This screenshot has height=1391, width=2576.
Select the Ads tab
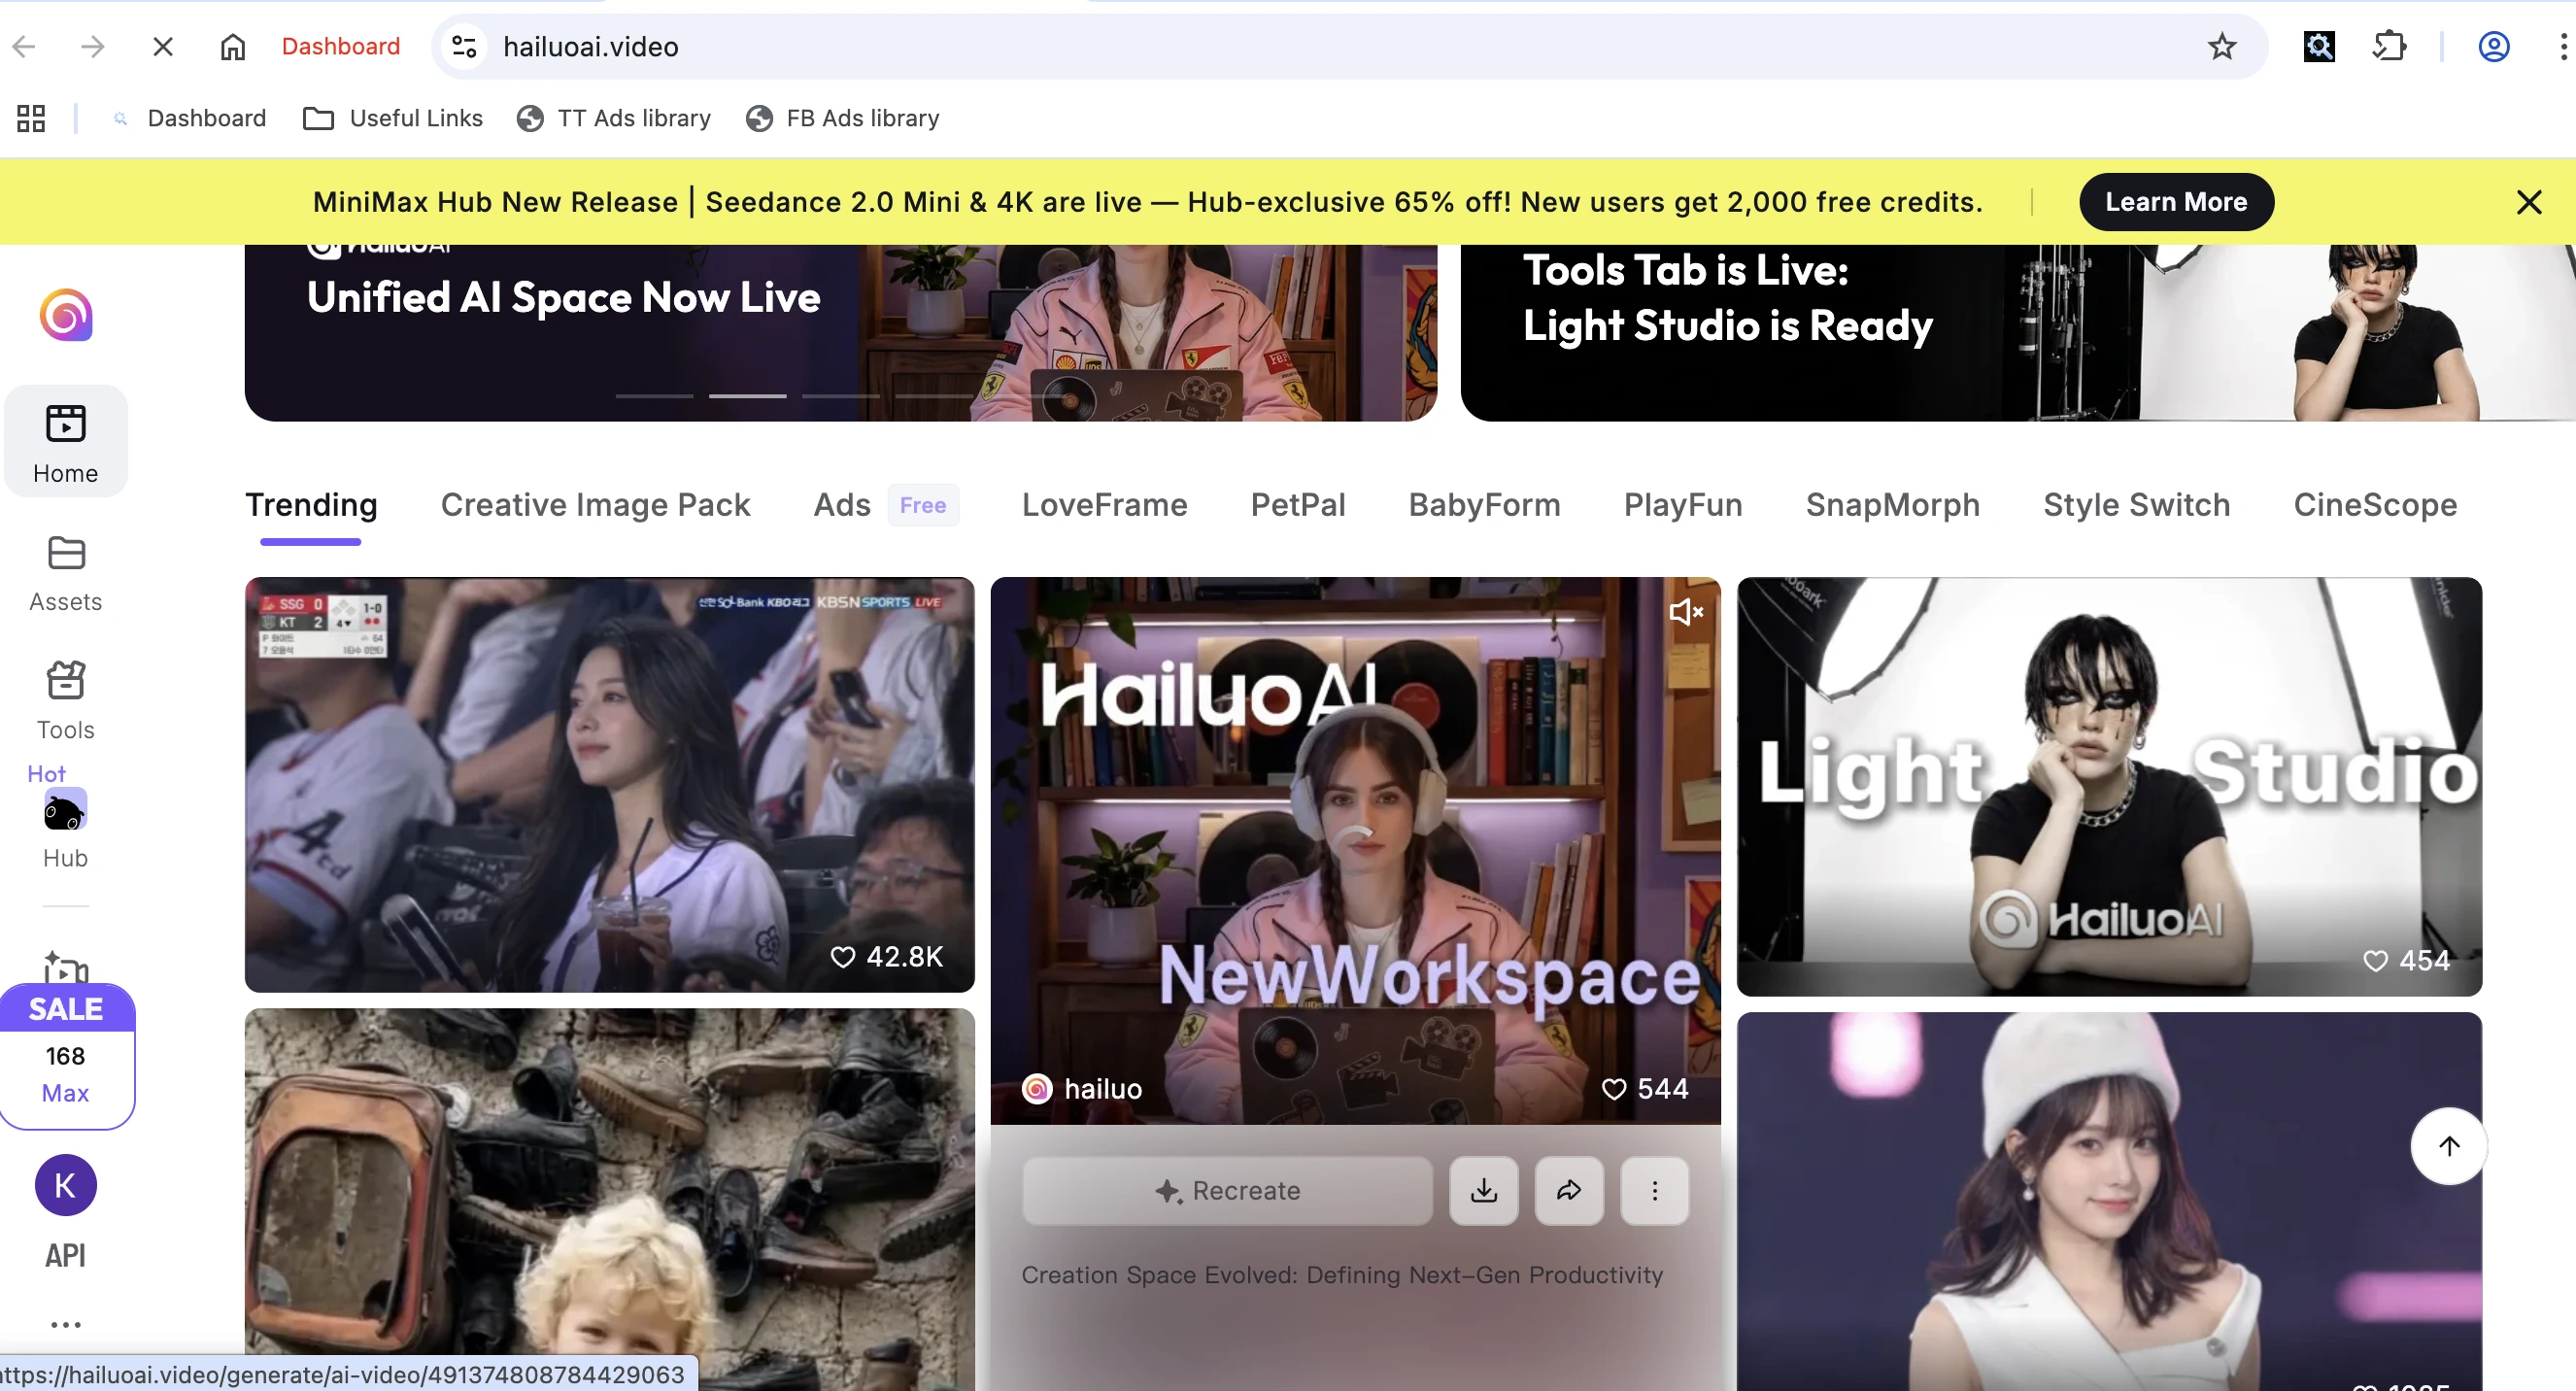[842, 505]
